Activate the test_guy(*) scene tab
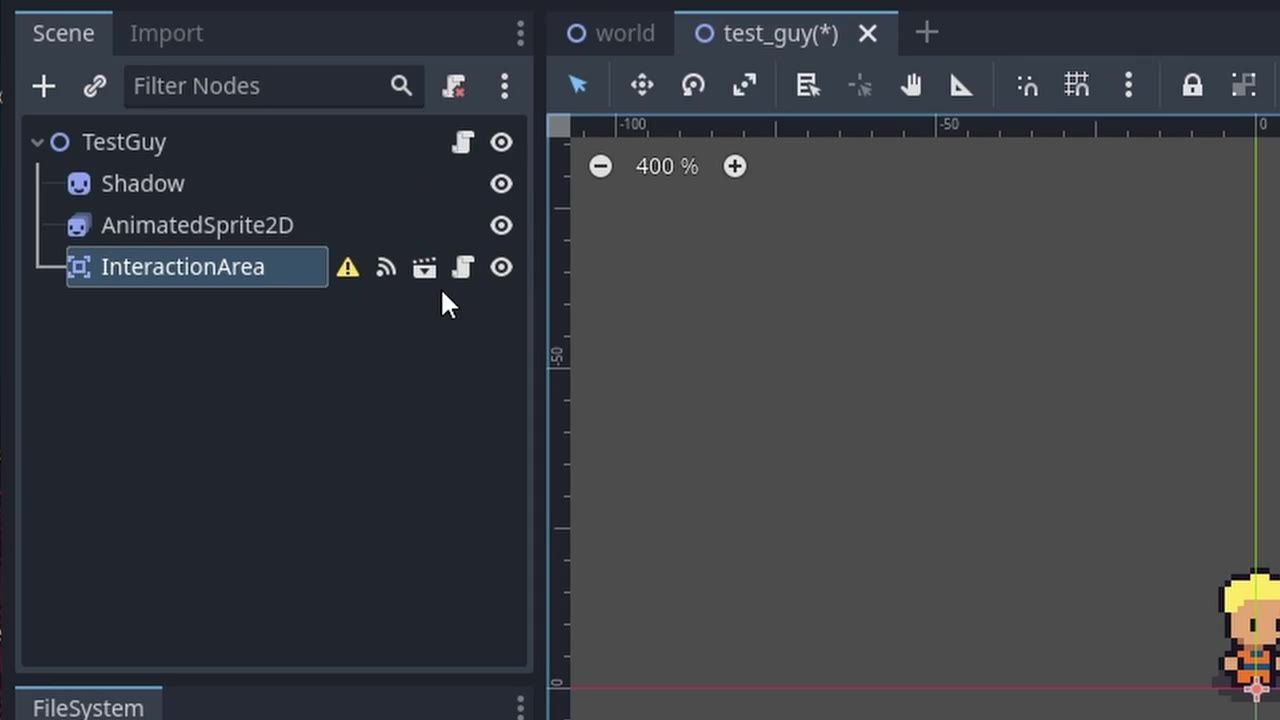This screenshot has width=1280, height=720. (x=781, y=33)
